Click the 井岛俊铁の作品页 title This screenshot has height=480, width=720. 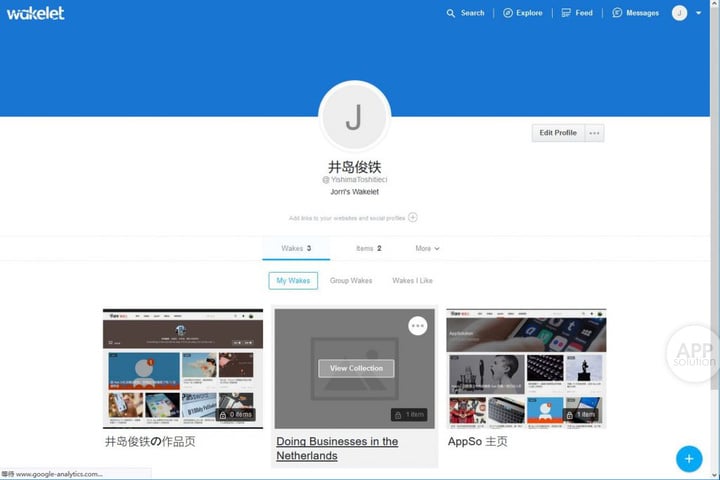[x=150, y=441]
